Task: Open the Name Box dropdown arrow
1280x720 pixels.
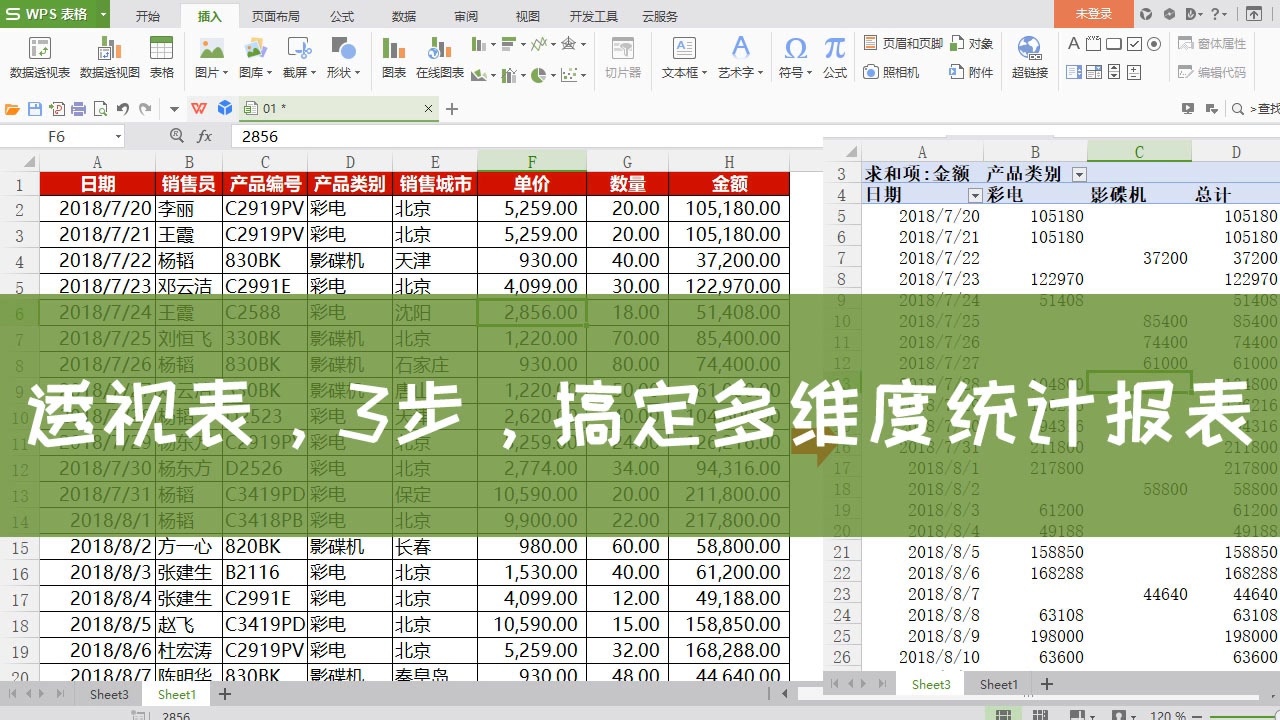Action: pos(117,136)
